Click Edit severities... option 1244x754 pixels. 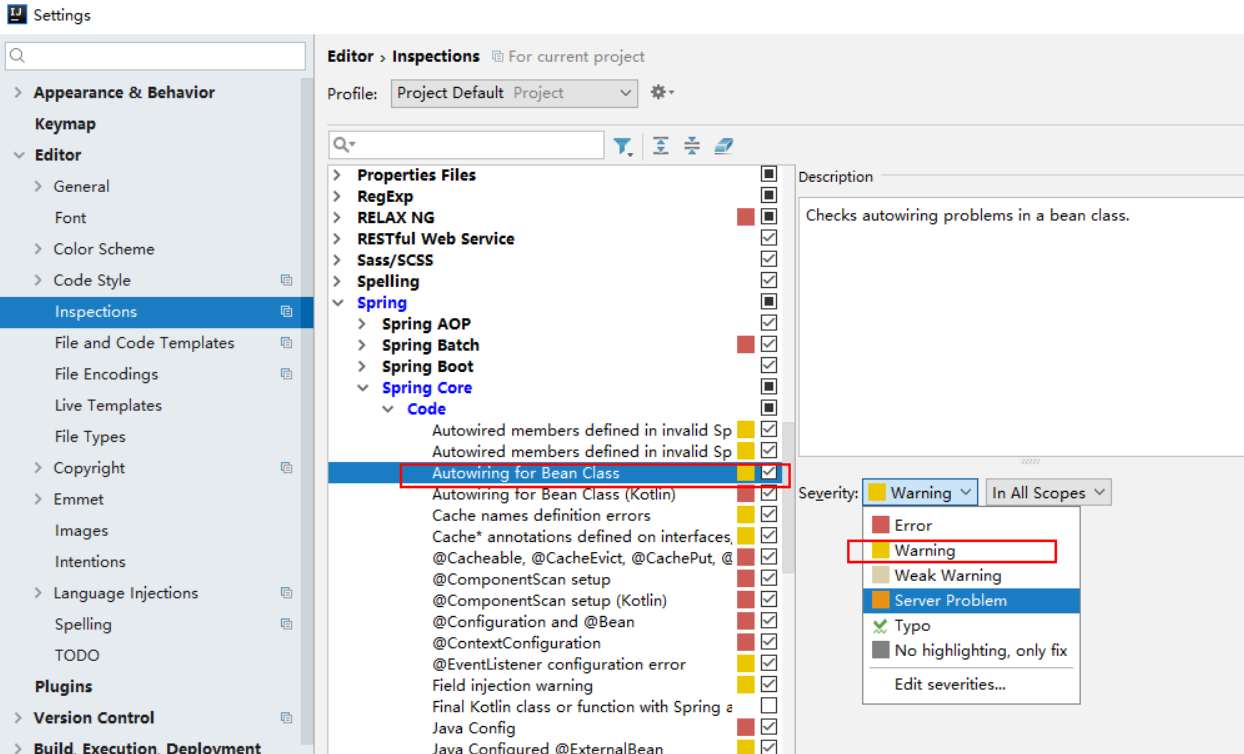tap(949, 684)
